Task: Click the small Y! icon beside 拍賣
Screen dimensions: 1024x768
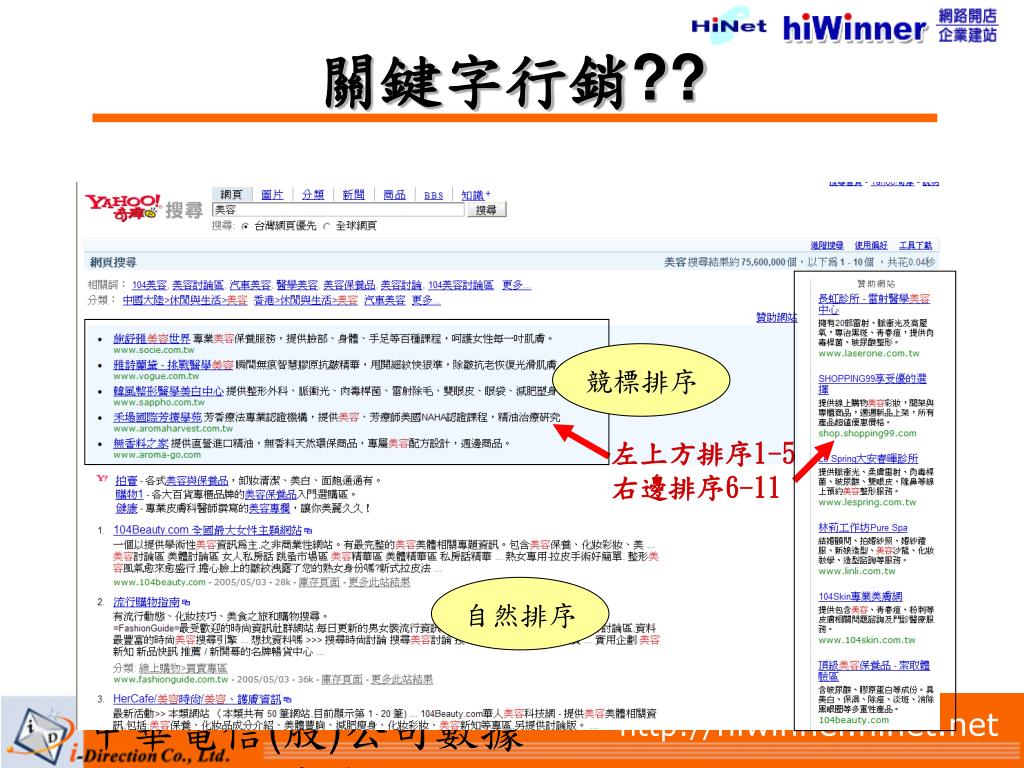Action: pyautogui.click(x=101, y=479)
